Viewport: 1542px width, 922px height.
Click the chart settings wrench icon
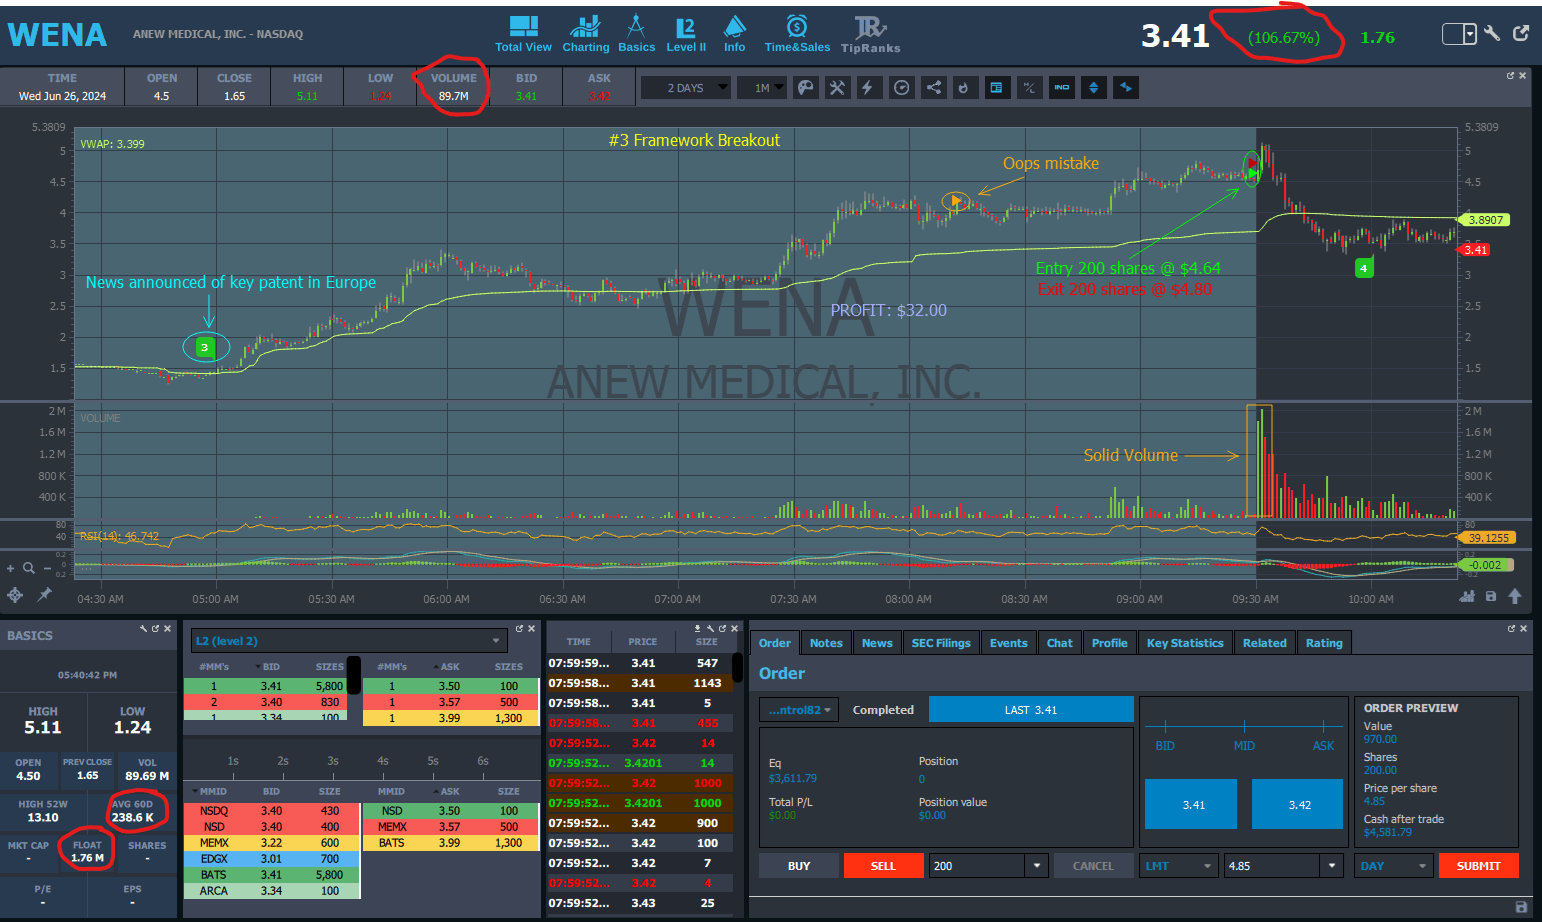[837, 88]
